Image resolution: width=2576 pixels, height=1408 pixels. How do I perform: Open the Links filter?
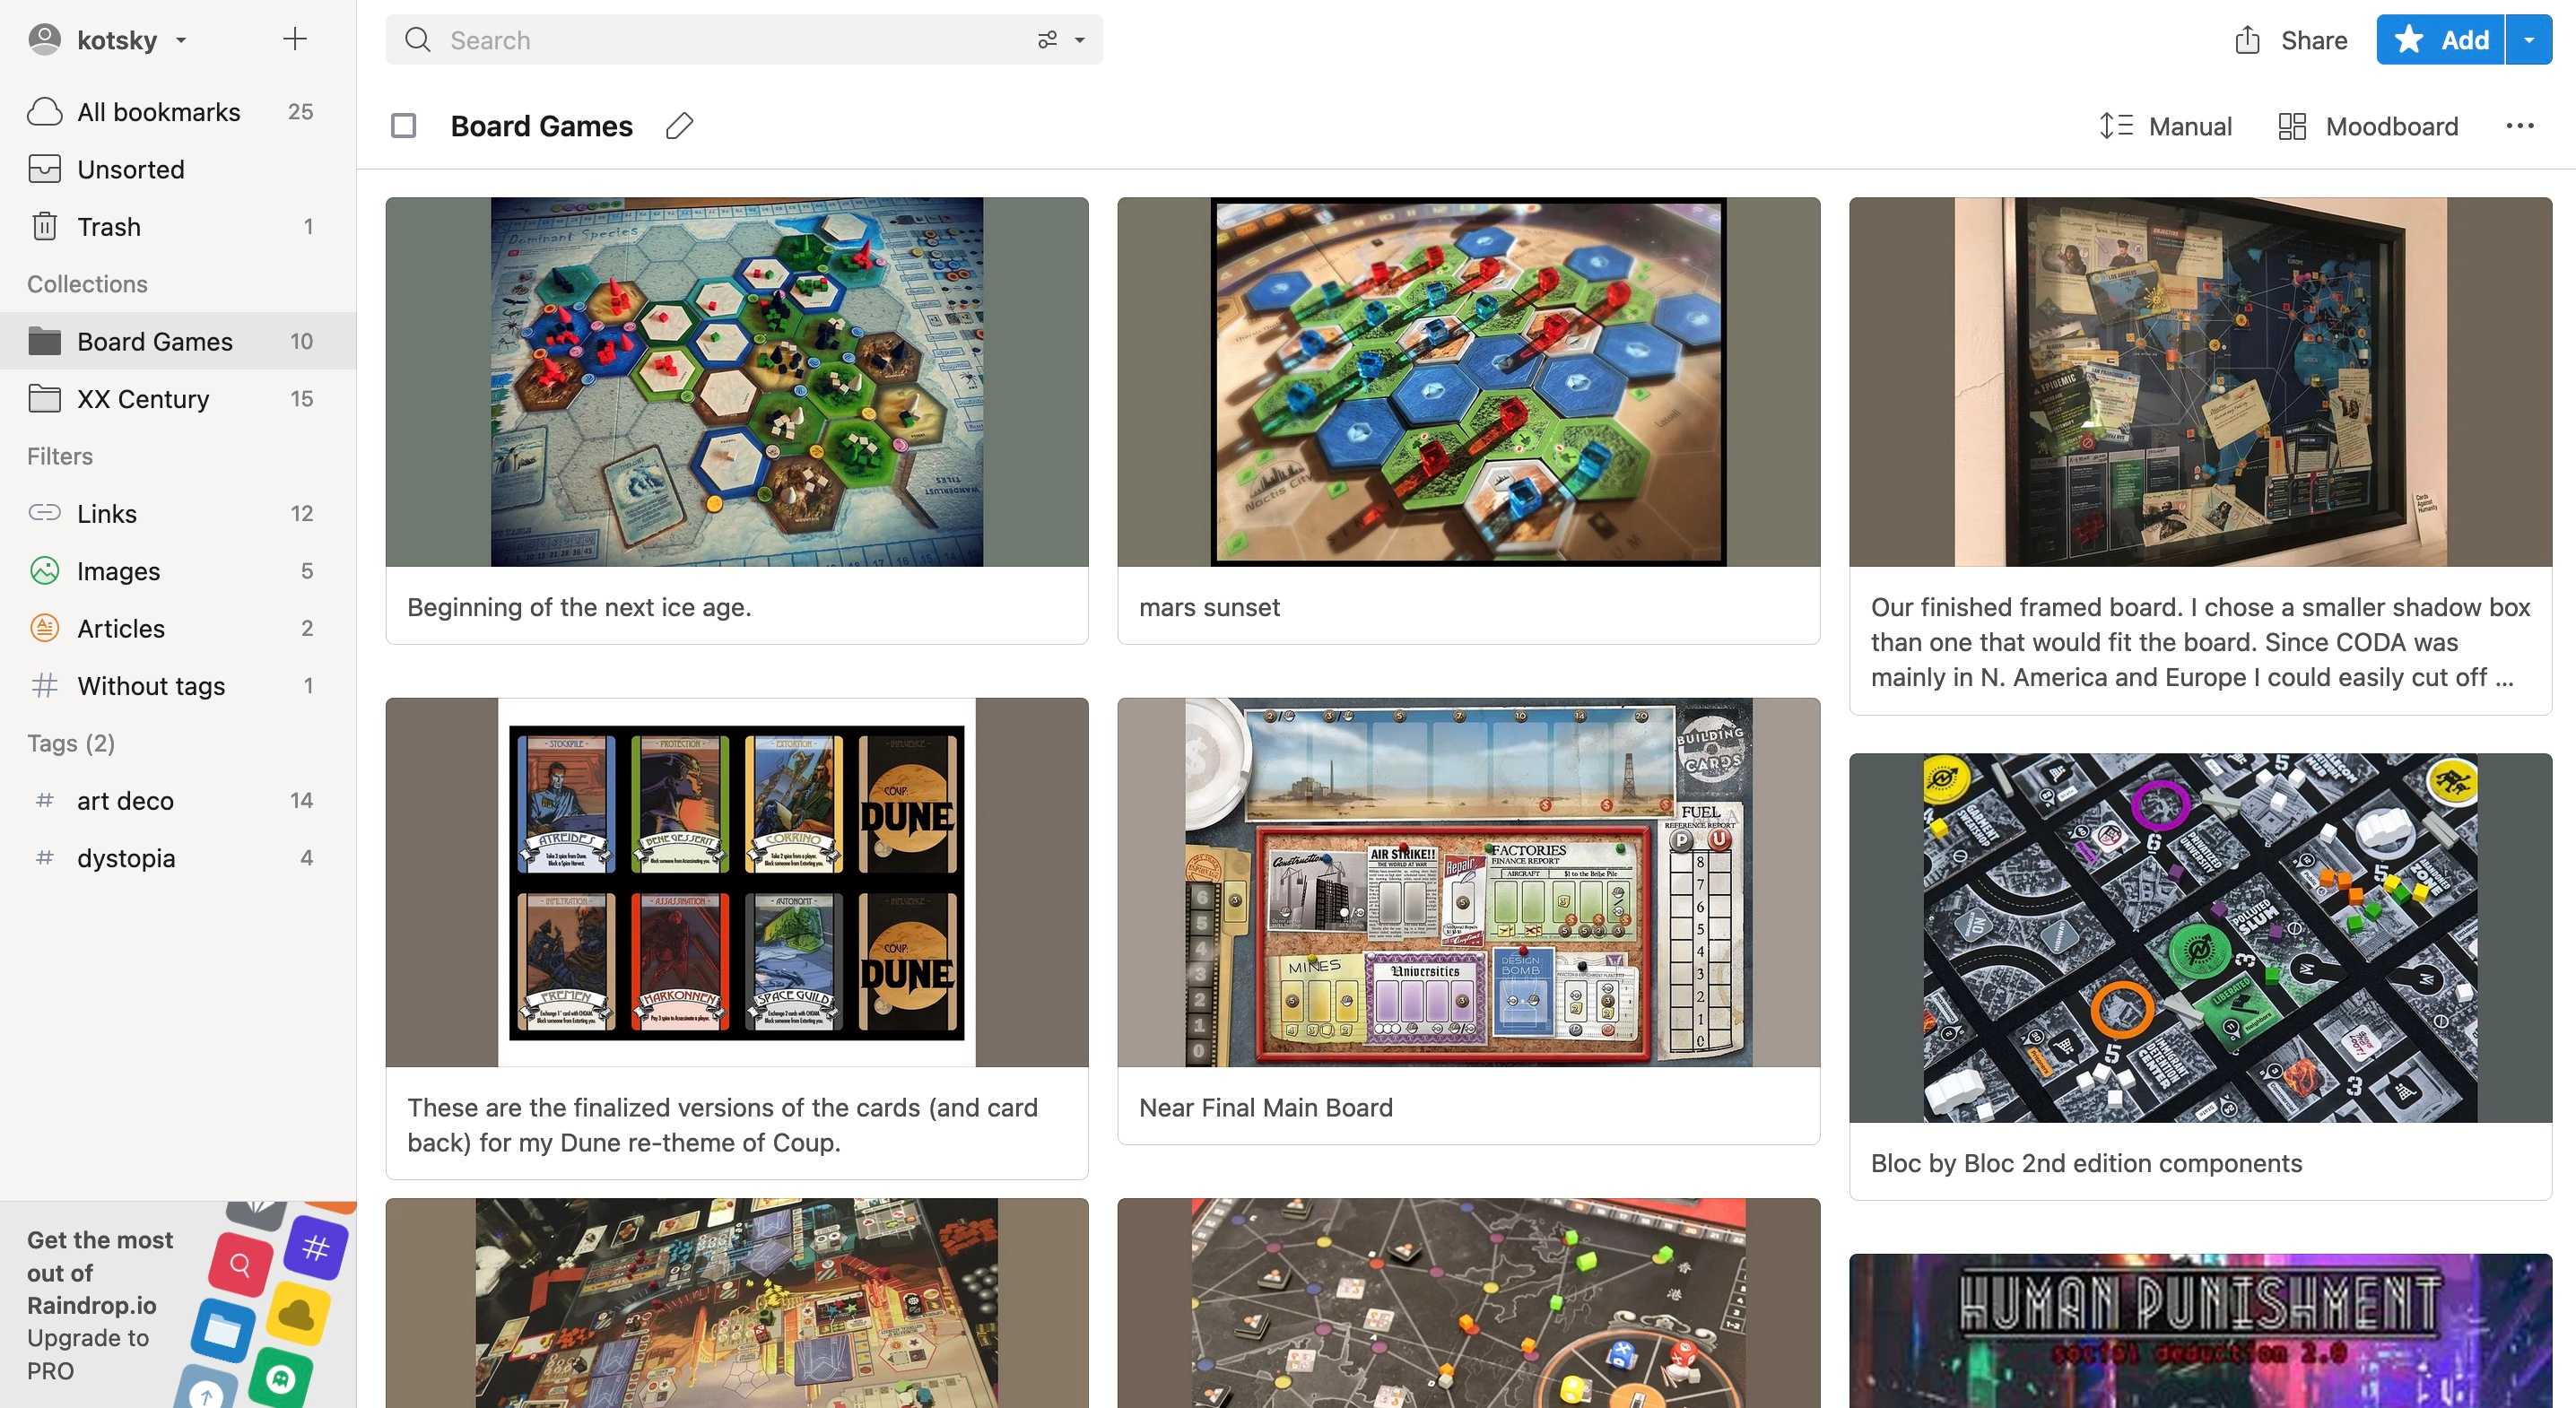[x=106, y=513]
